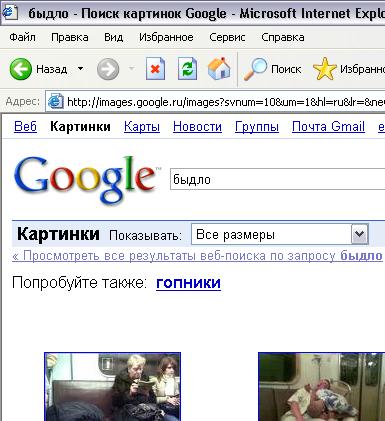Screen dimensions: 385x421
Task: Open the Сервис menu
Action: pyautogui.click(x=227, y=37)
